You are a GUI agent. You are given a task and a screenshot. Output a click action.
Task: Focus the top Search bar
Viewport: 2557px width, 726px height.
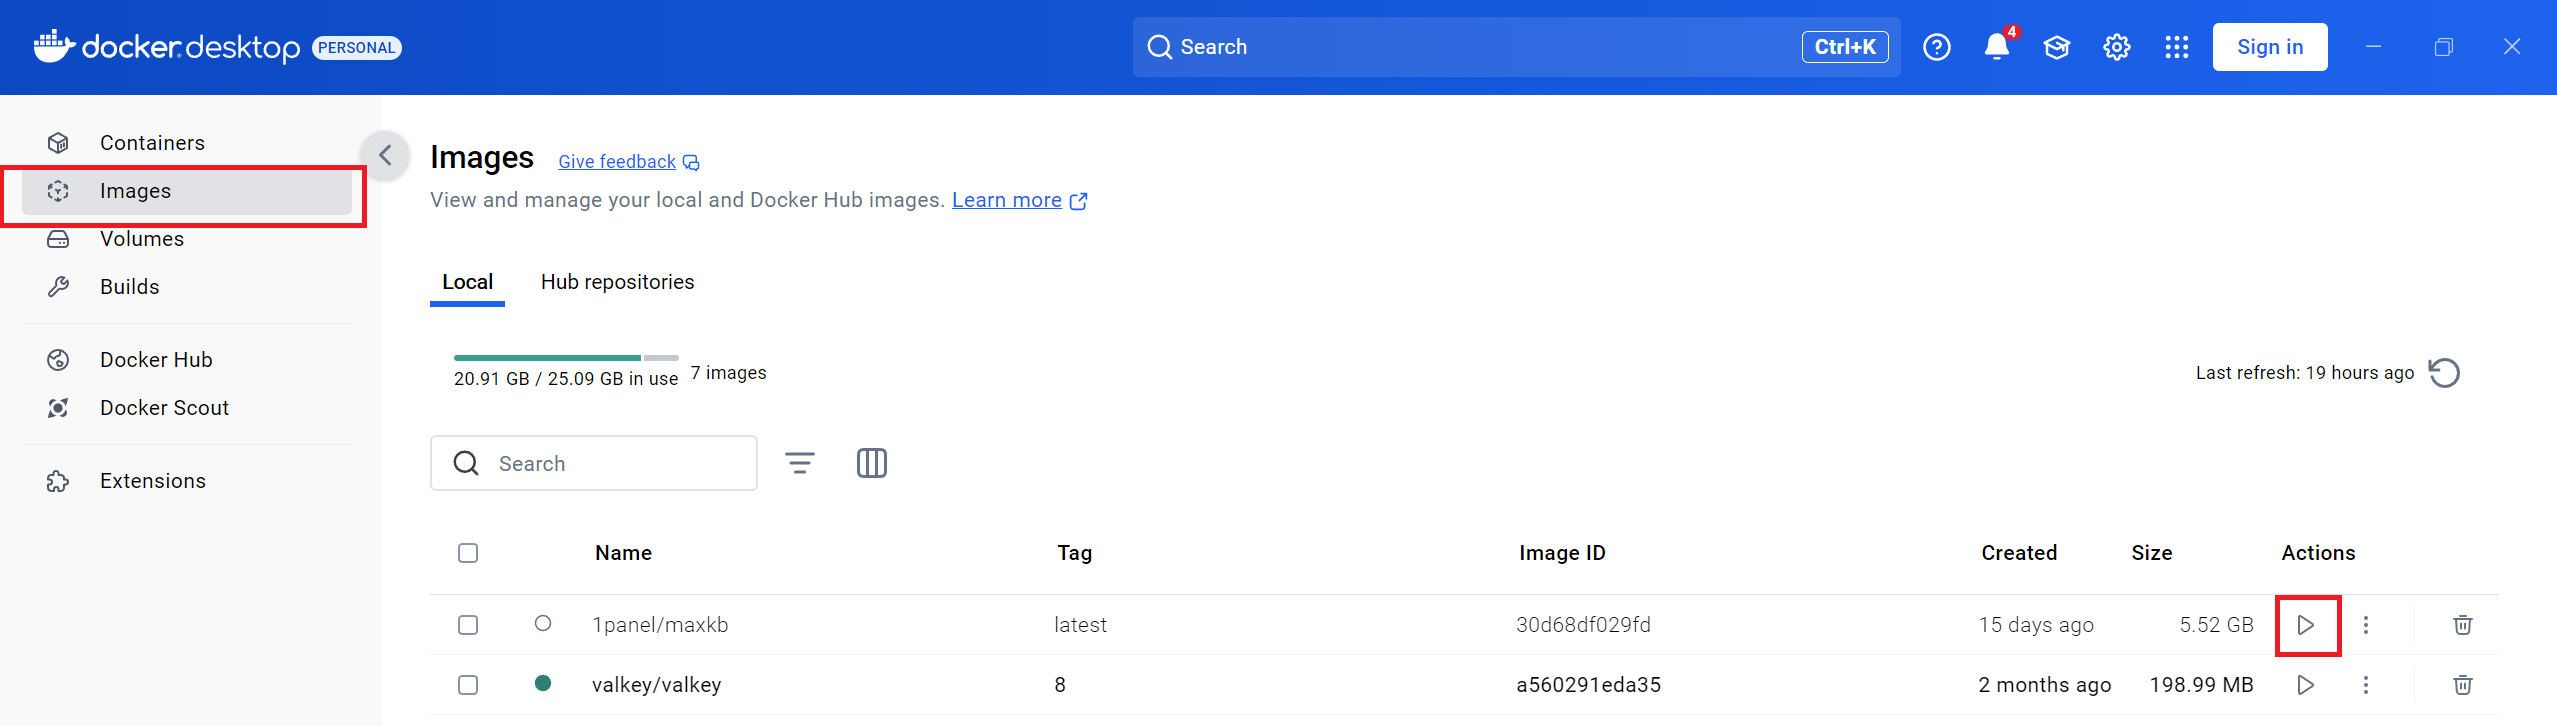tap(1516, 47)
